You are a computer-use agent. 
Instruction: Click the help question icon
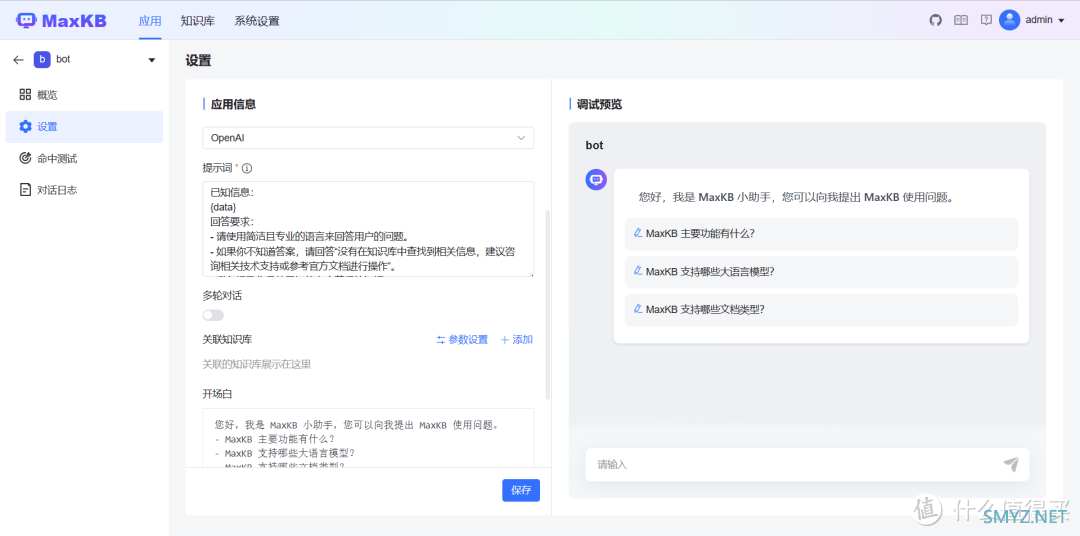coord(986,20)
